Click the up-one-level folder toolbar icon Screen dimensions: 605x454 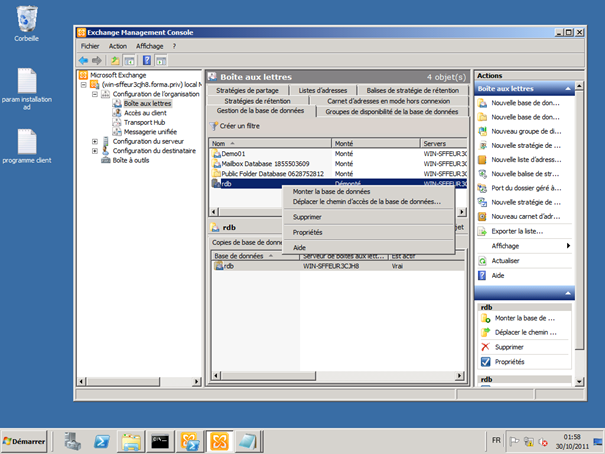[115, 61]
